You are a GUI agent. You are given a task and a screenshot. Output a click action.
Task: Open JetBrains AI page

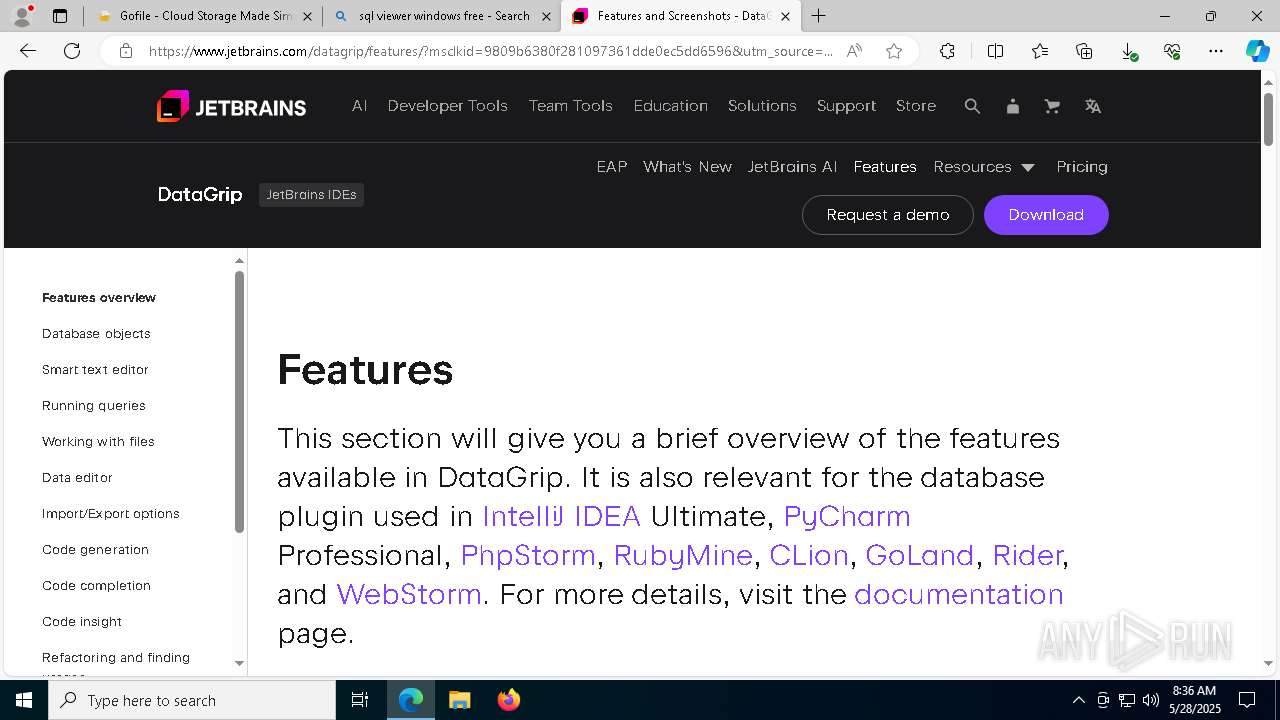click(792, 167)
